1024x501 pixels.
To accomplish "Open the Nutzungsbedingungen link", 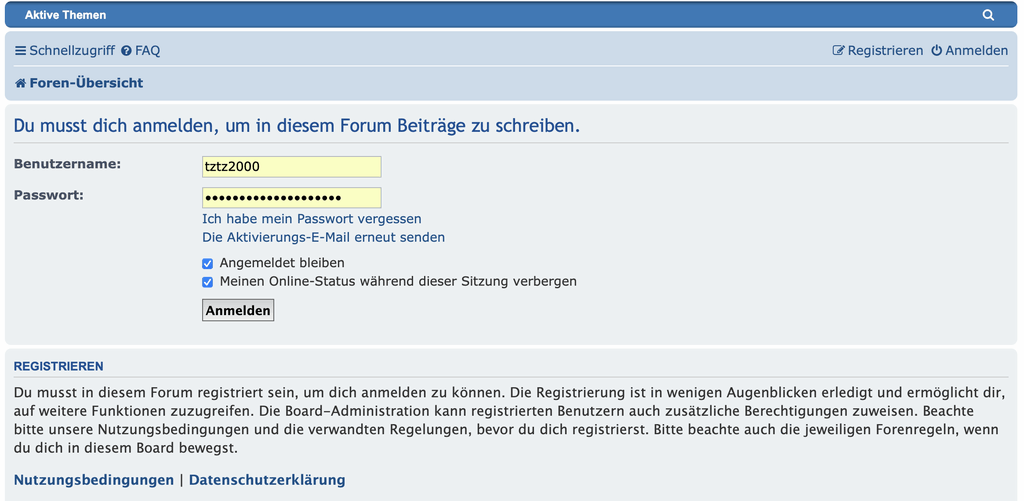I will coord(94,480).
